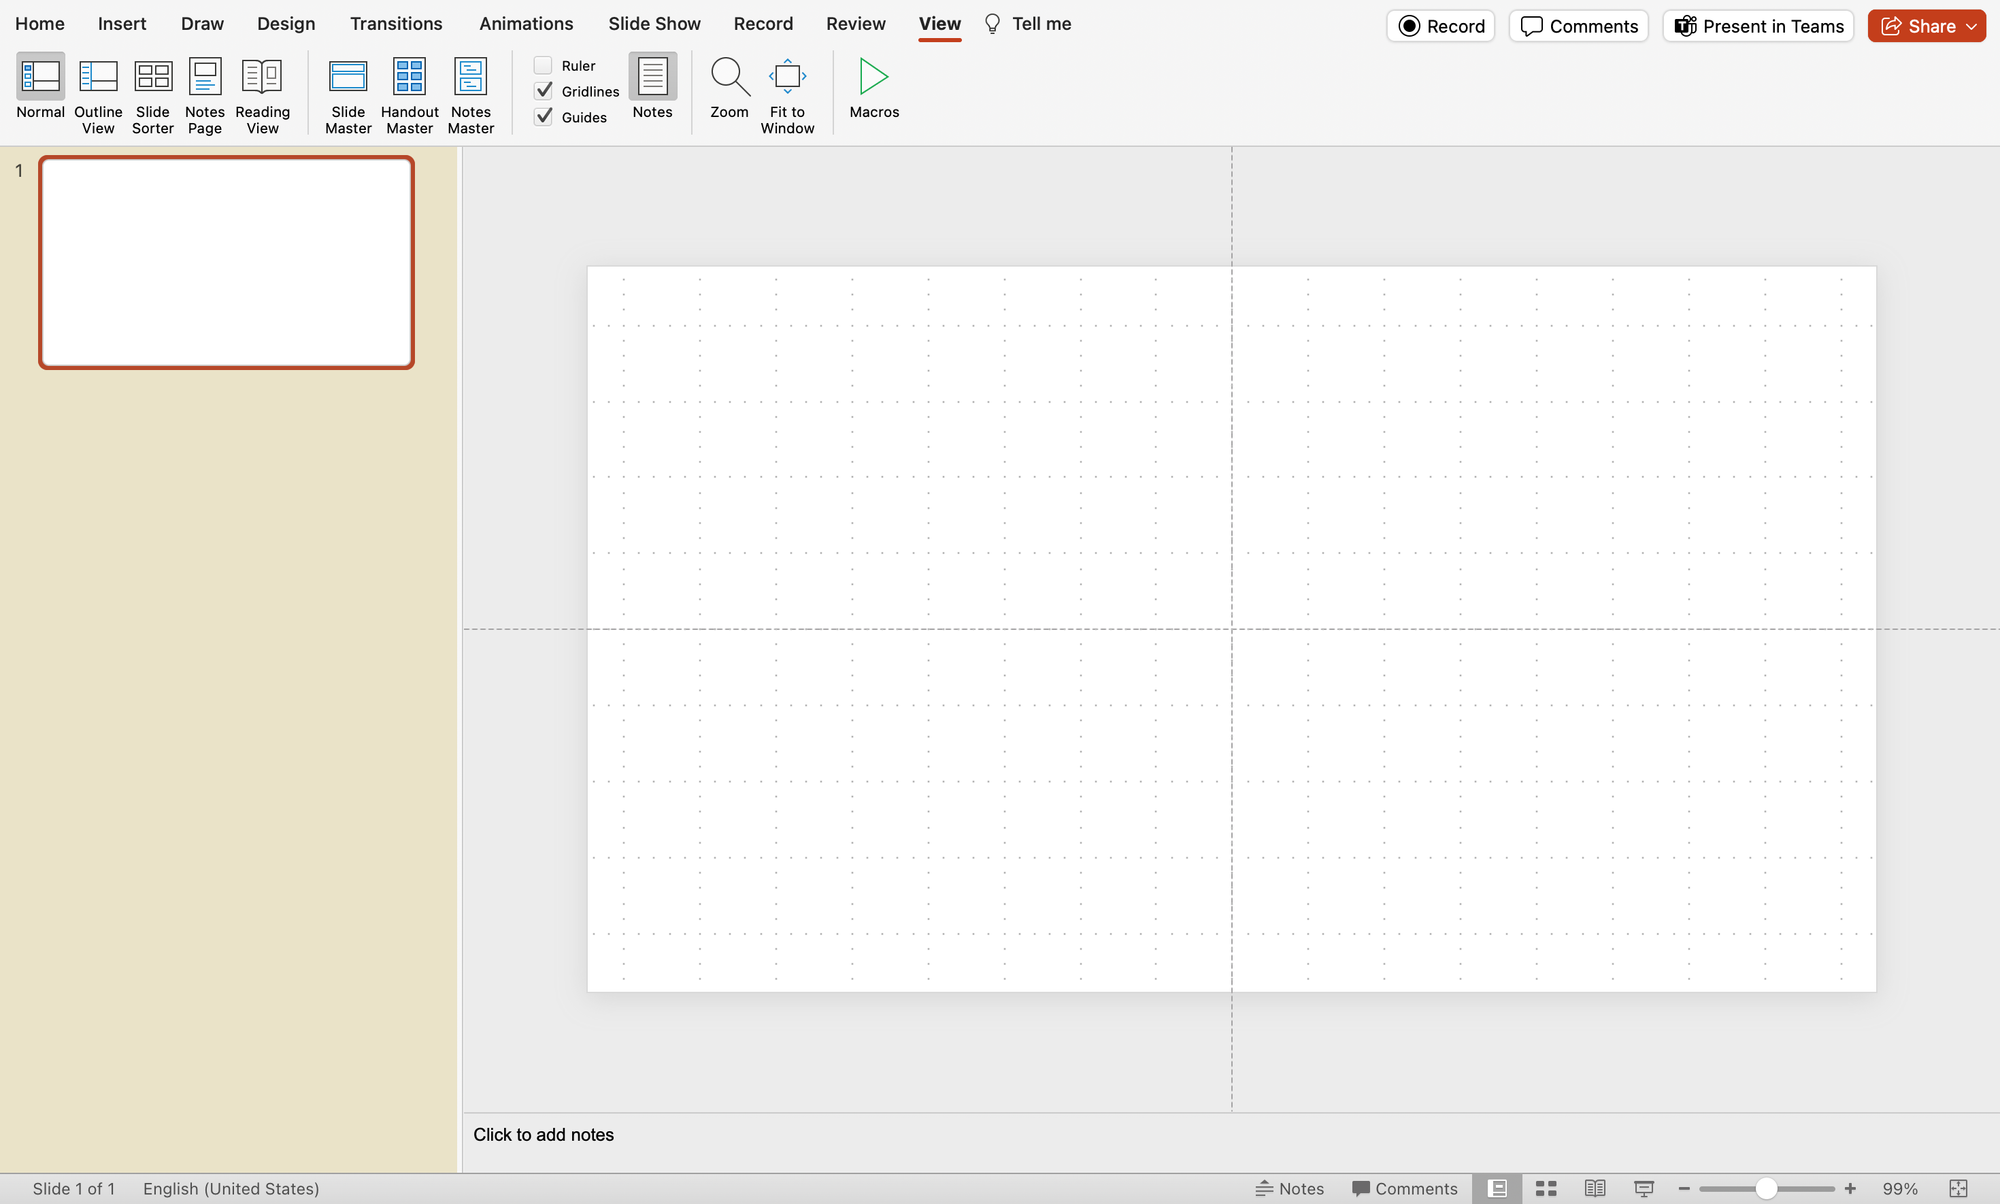
Task: Run a macro via Macros
Action: 872,93
